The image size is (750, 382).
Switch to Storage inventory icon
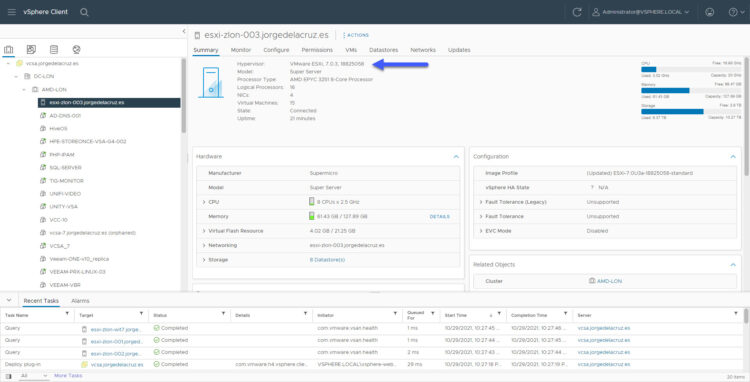[x=54, y=49]
